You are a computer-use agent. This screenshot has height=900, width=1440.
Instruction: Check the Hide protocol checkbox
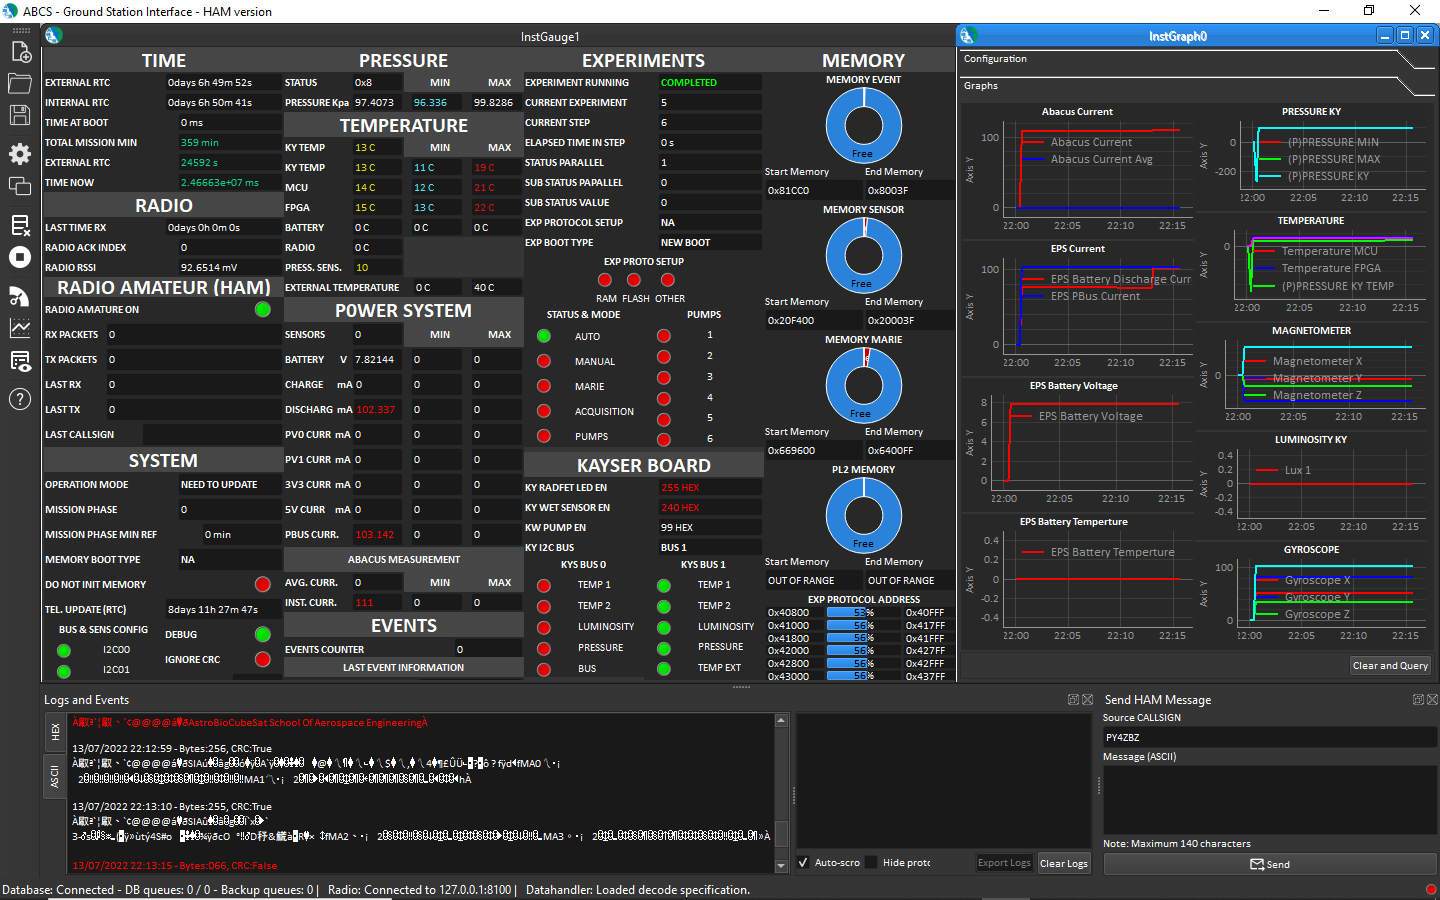click(871, 863)
